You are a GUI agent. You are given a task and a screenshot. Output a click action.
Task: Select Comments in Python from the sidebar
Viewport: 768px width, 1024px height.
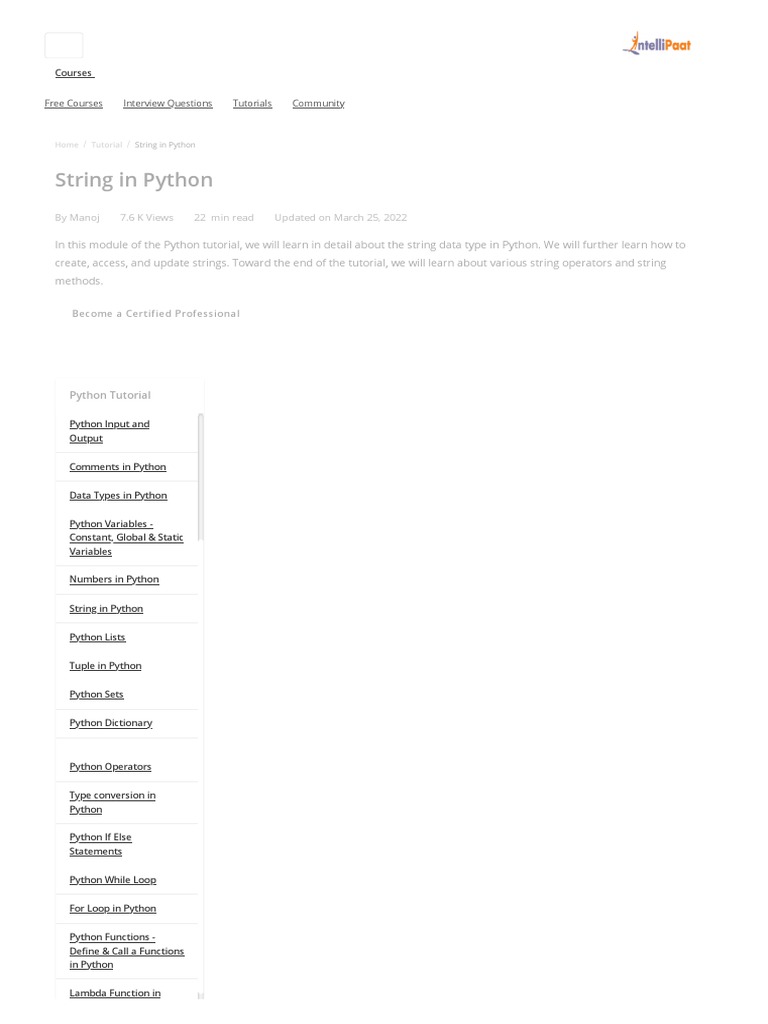tap(117, 467)
